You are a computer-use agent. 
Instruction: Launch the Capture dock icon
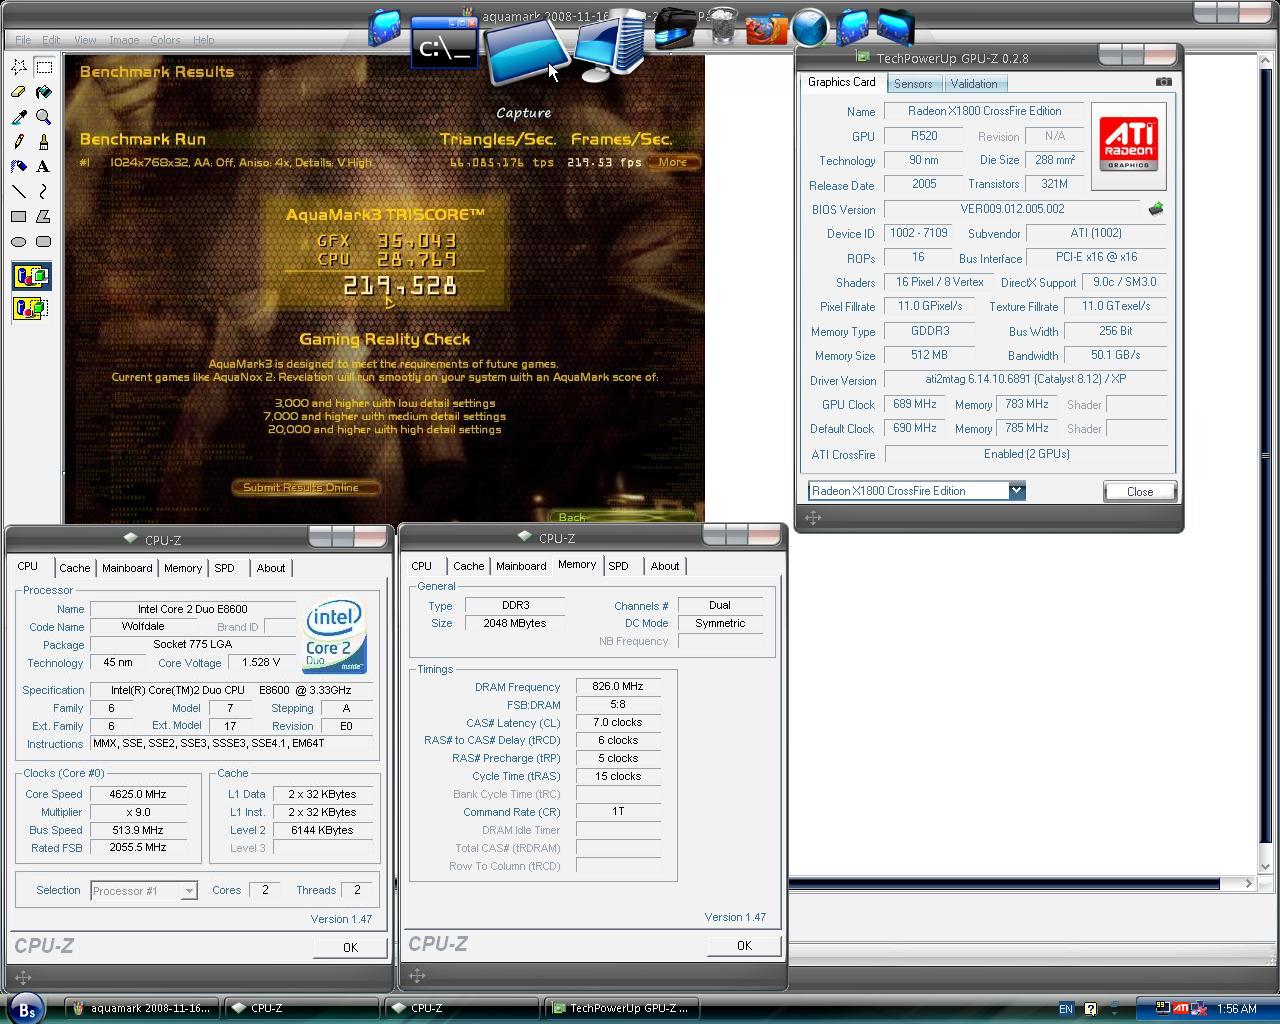(x=526, y=52)
